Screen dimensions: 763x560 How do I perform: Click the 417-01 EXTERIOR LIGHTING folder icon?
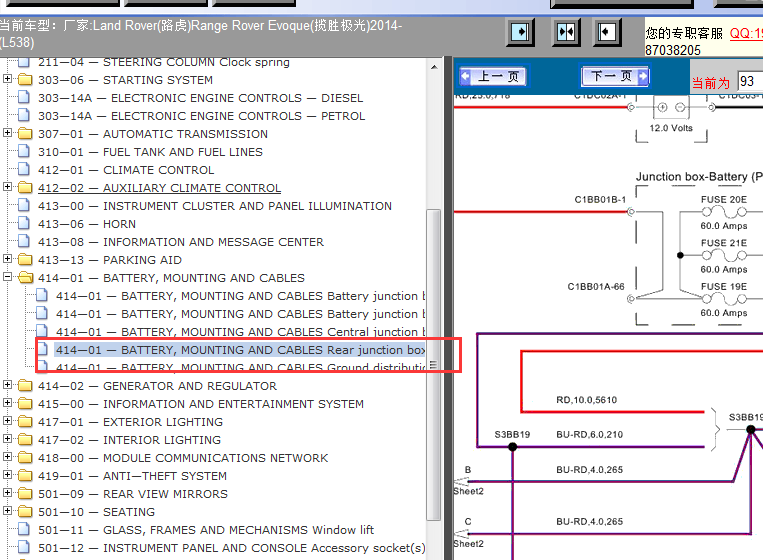(25, 422)
